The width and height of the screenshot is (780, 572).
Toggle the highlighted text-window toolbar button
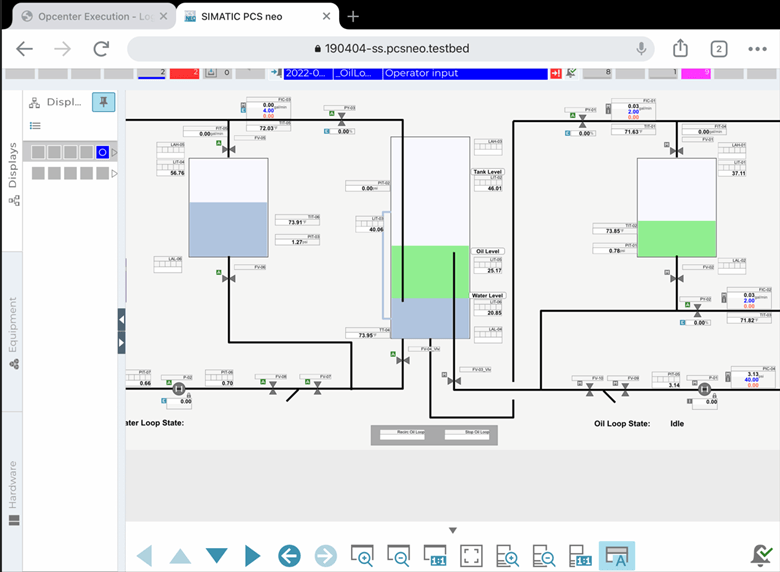pyautogui.click(x=616, y=556)
